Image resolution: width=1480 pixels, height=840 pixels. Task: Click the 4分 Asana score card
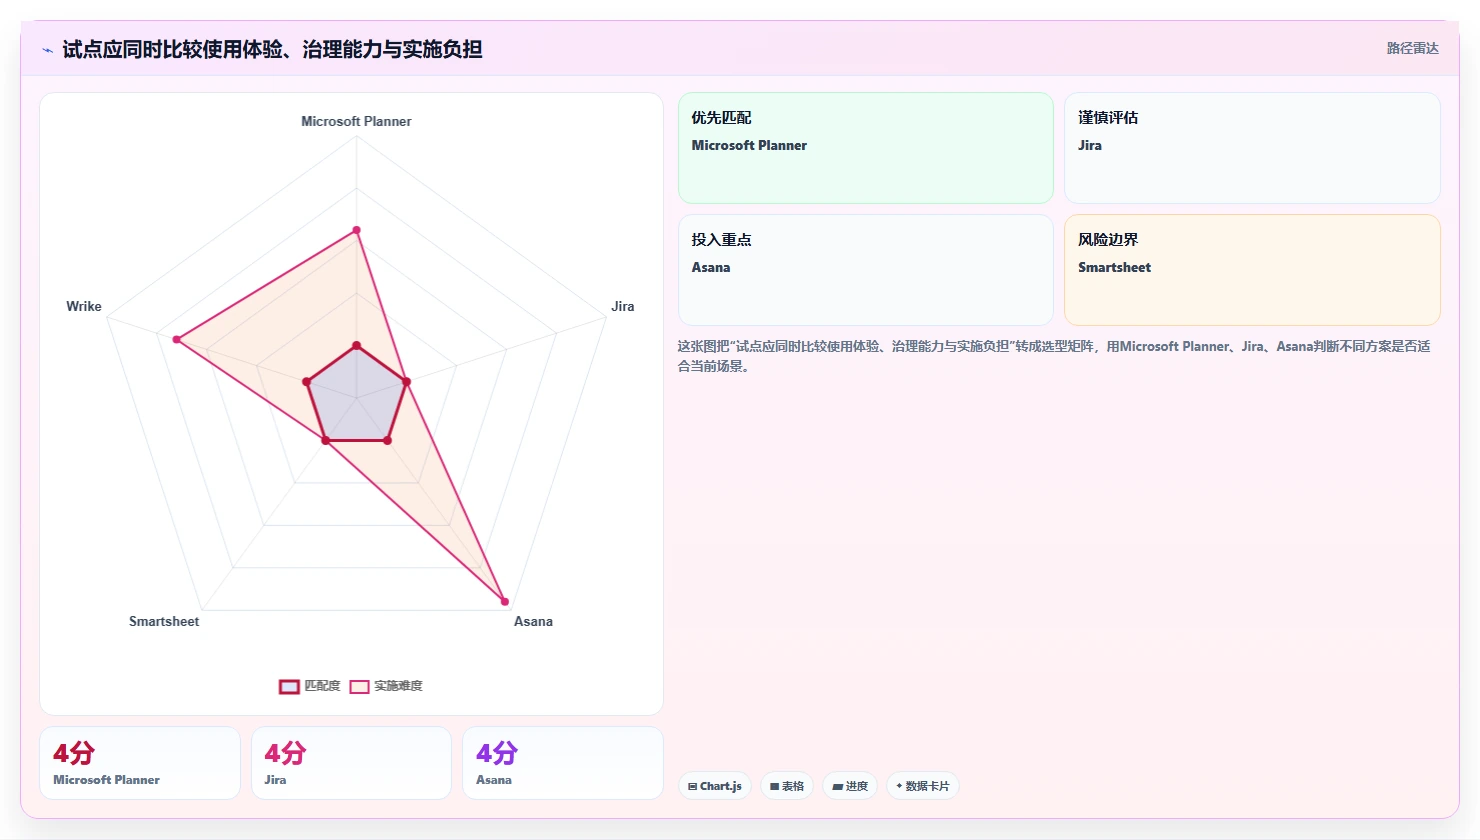[563, 763]
